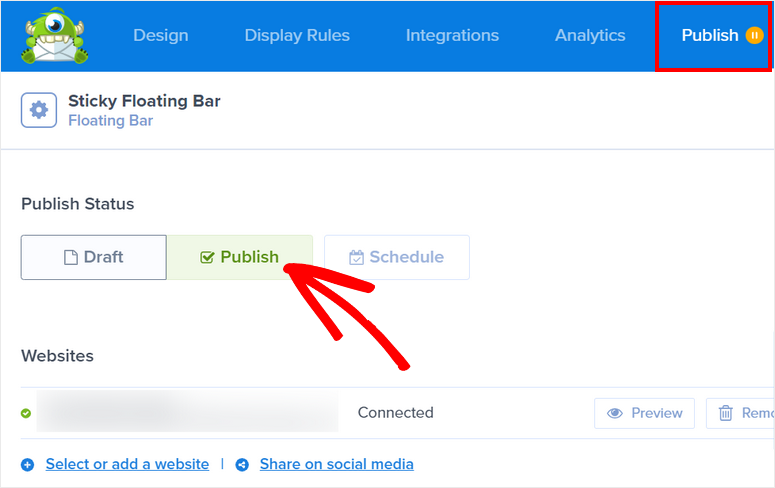Open the Design tab
The width and height of the screenshot is (775, 488).
point(160,35)
